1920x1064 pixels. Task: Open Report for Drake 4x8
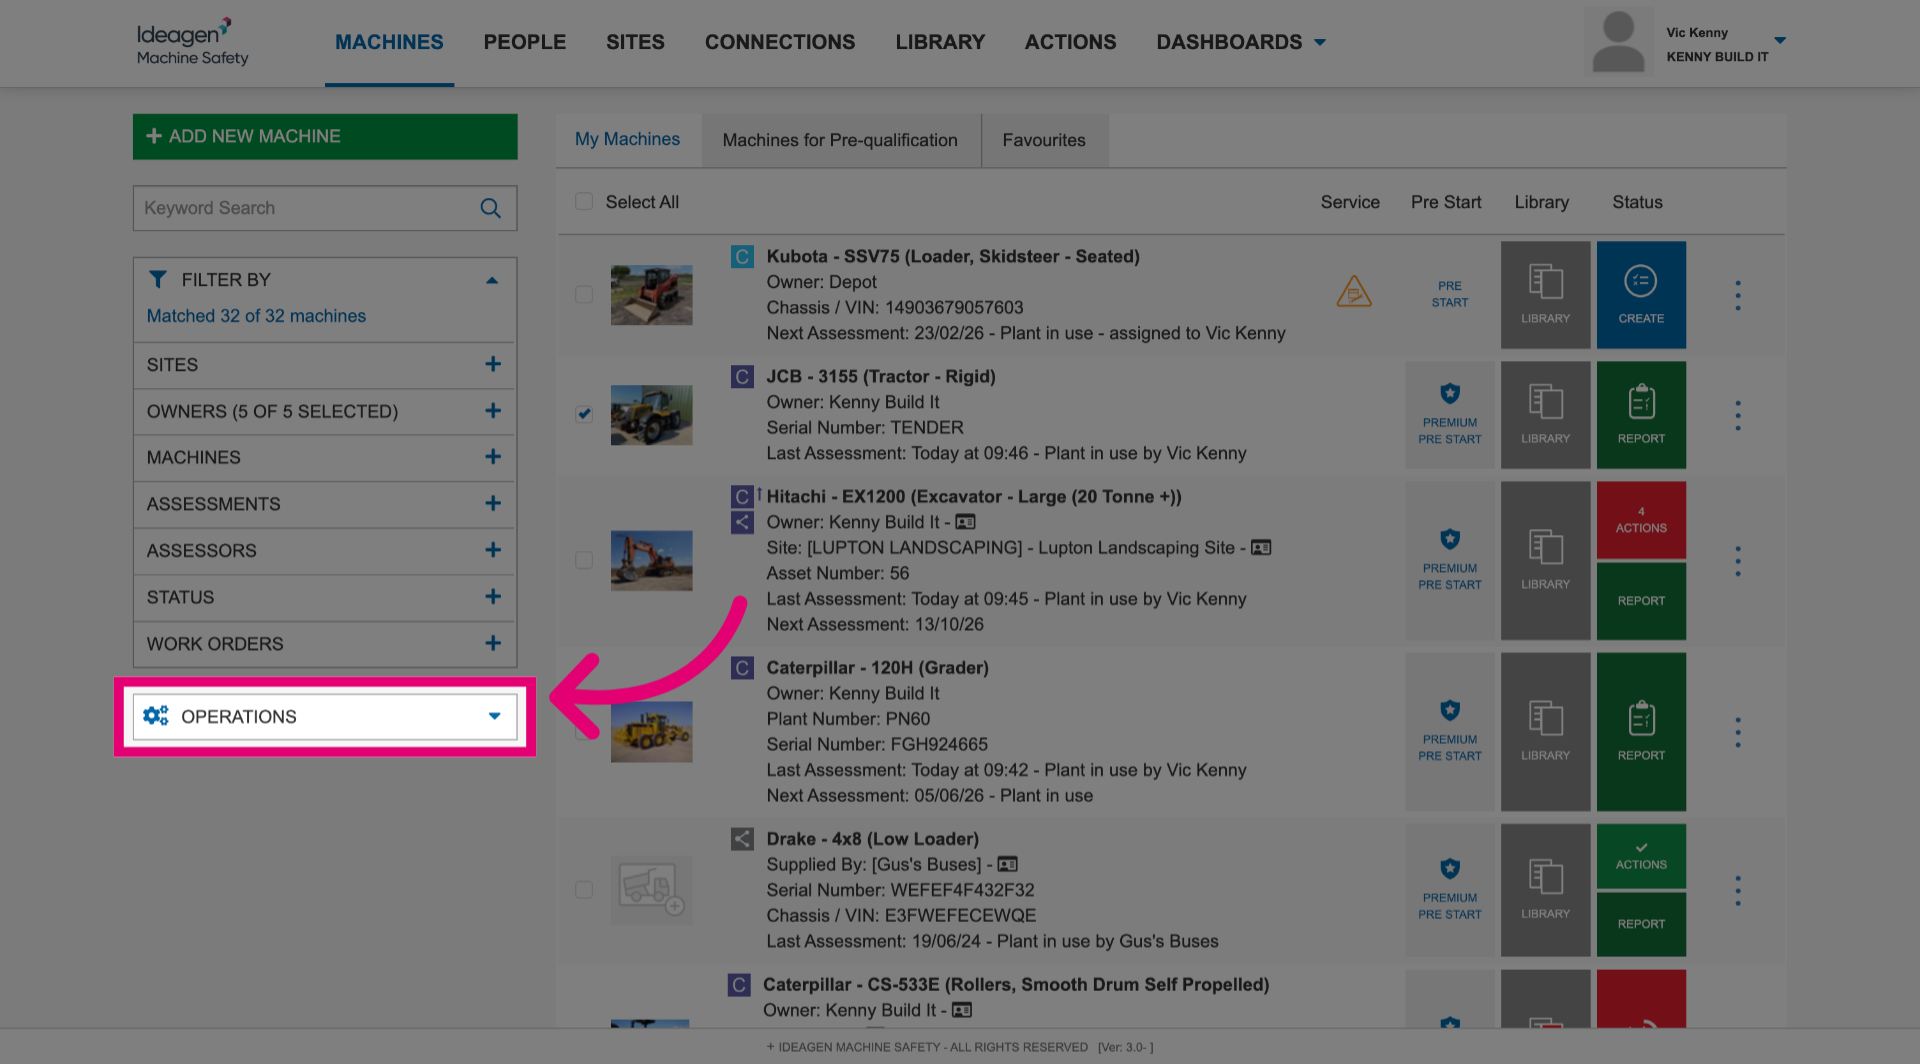[1641, 924]
